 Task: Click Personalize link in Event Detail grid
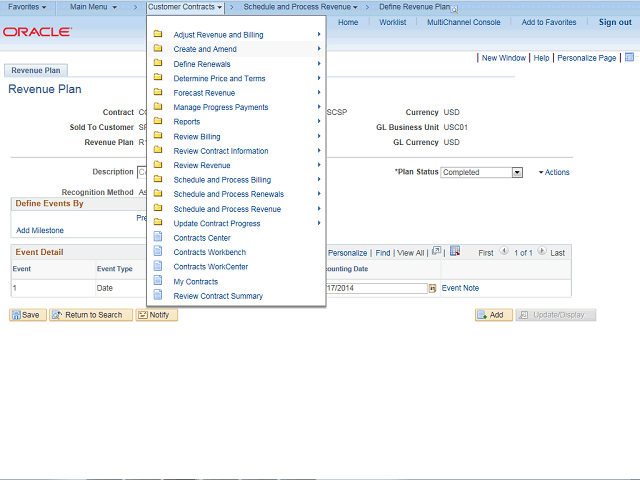click(347, 253)
